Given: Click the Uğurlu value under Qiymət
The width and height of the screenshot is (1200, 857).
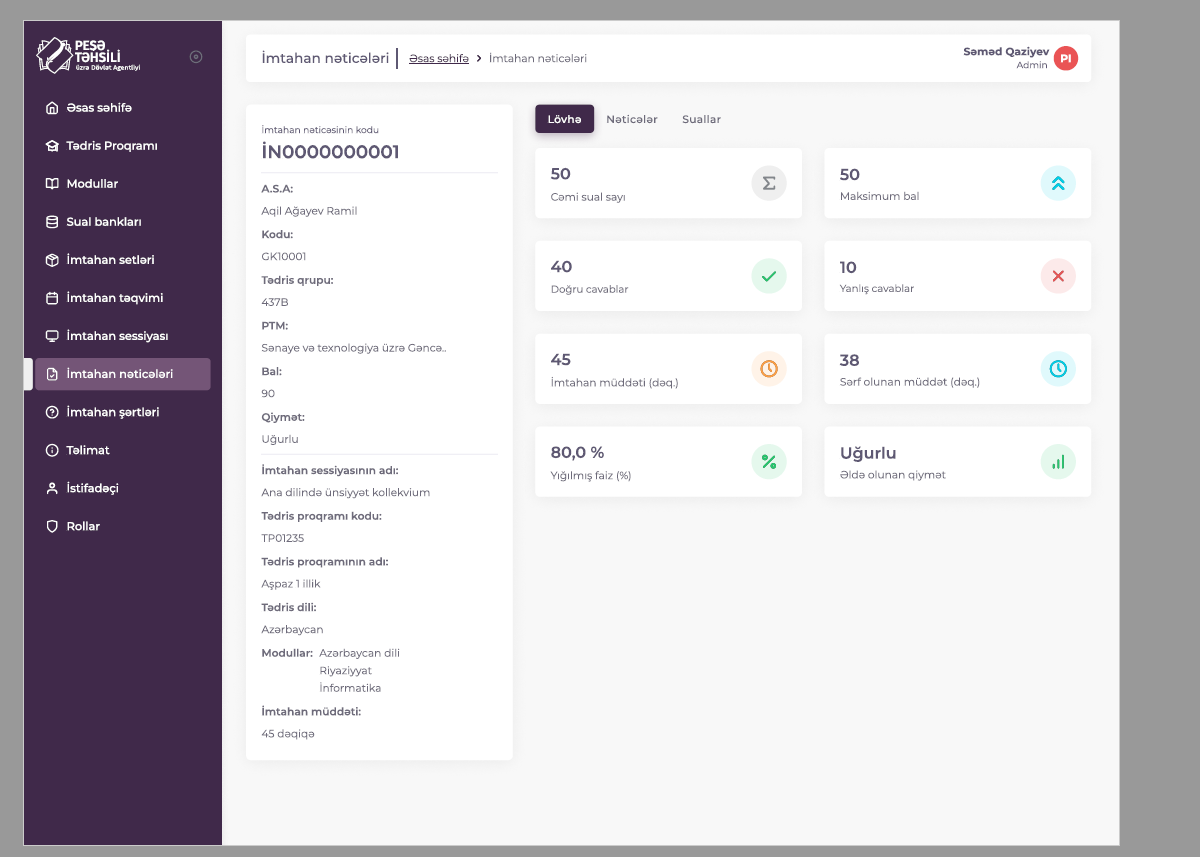Looking at the screenshot, I should click(280, 439).
